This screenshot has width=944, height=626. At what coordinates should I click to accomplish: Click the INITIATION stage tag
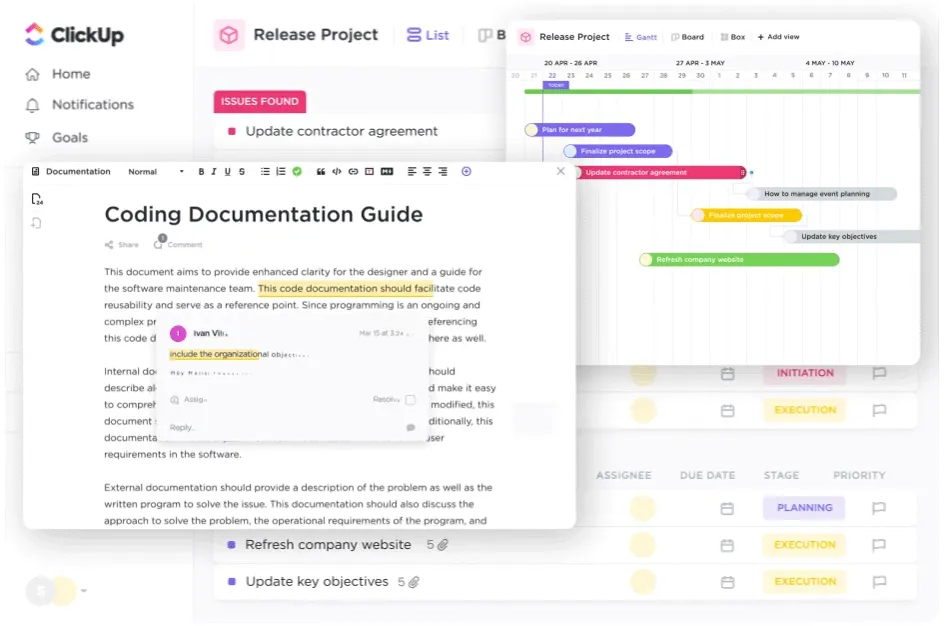[805, 373]
